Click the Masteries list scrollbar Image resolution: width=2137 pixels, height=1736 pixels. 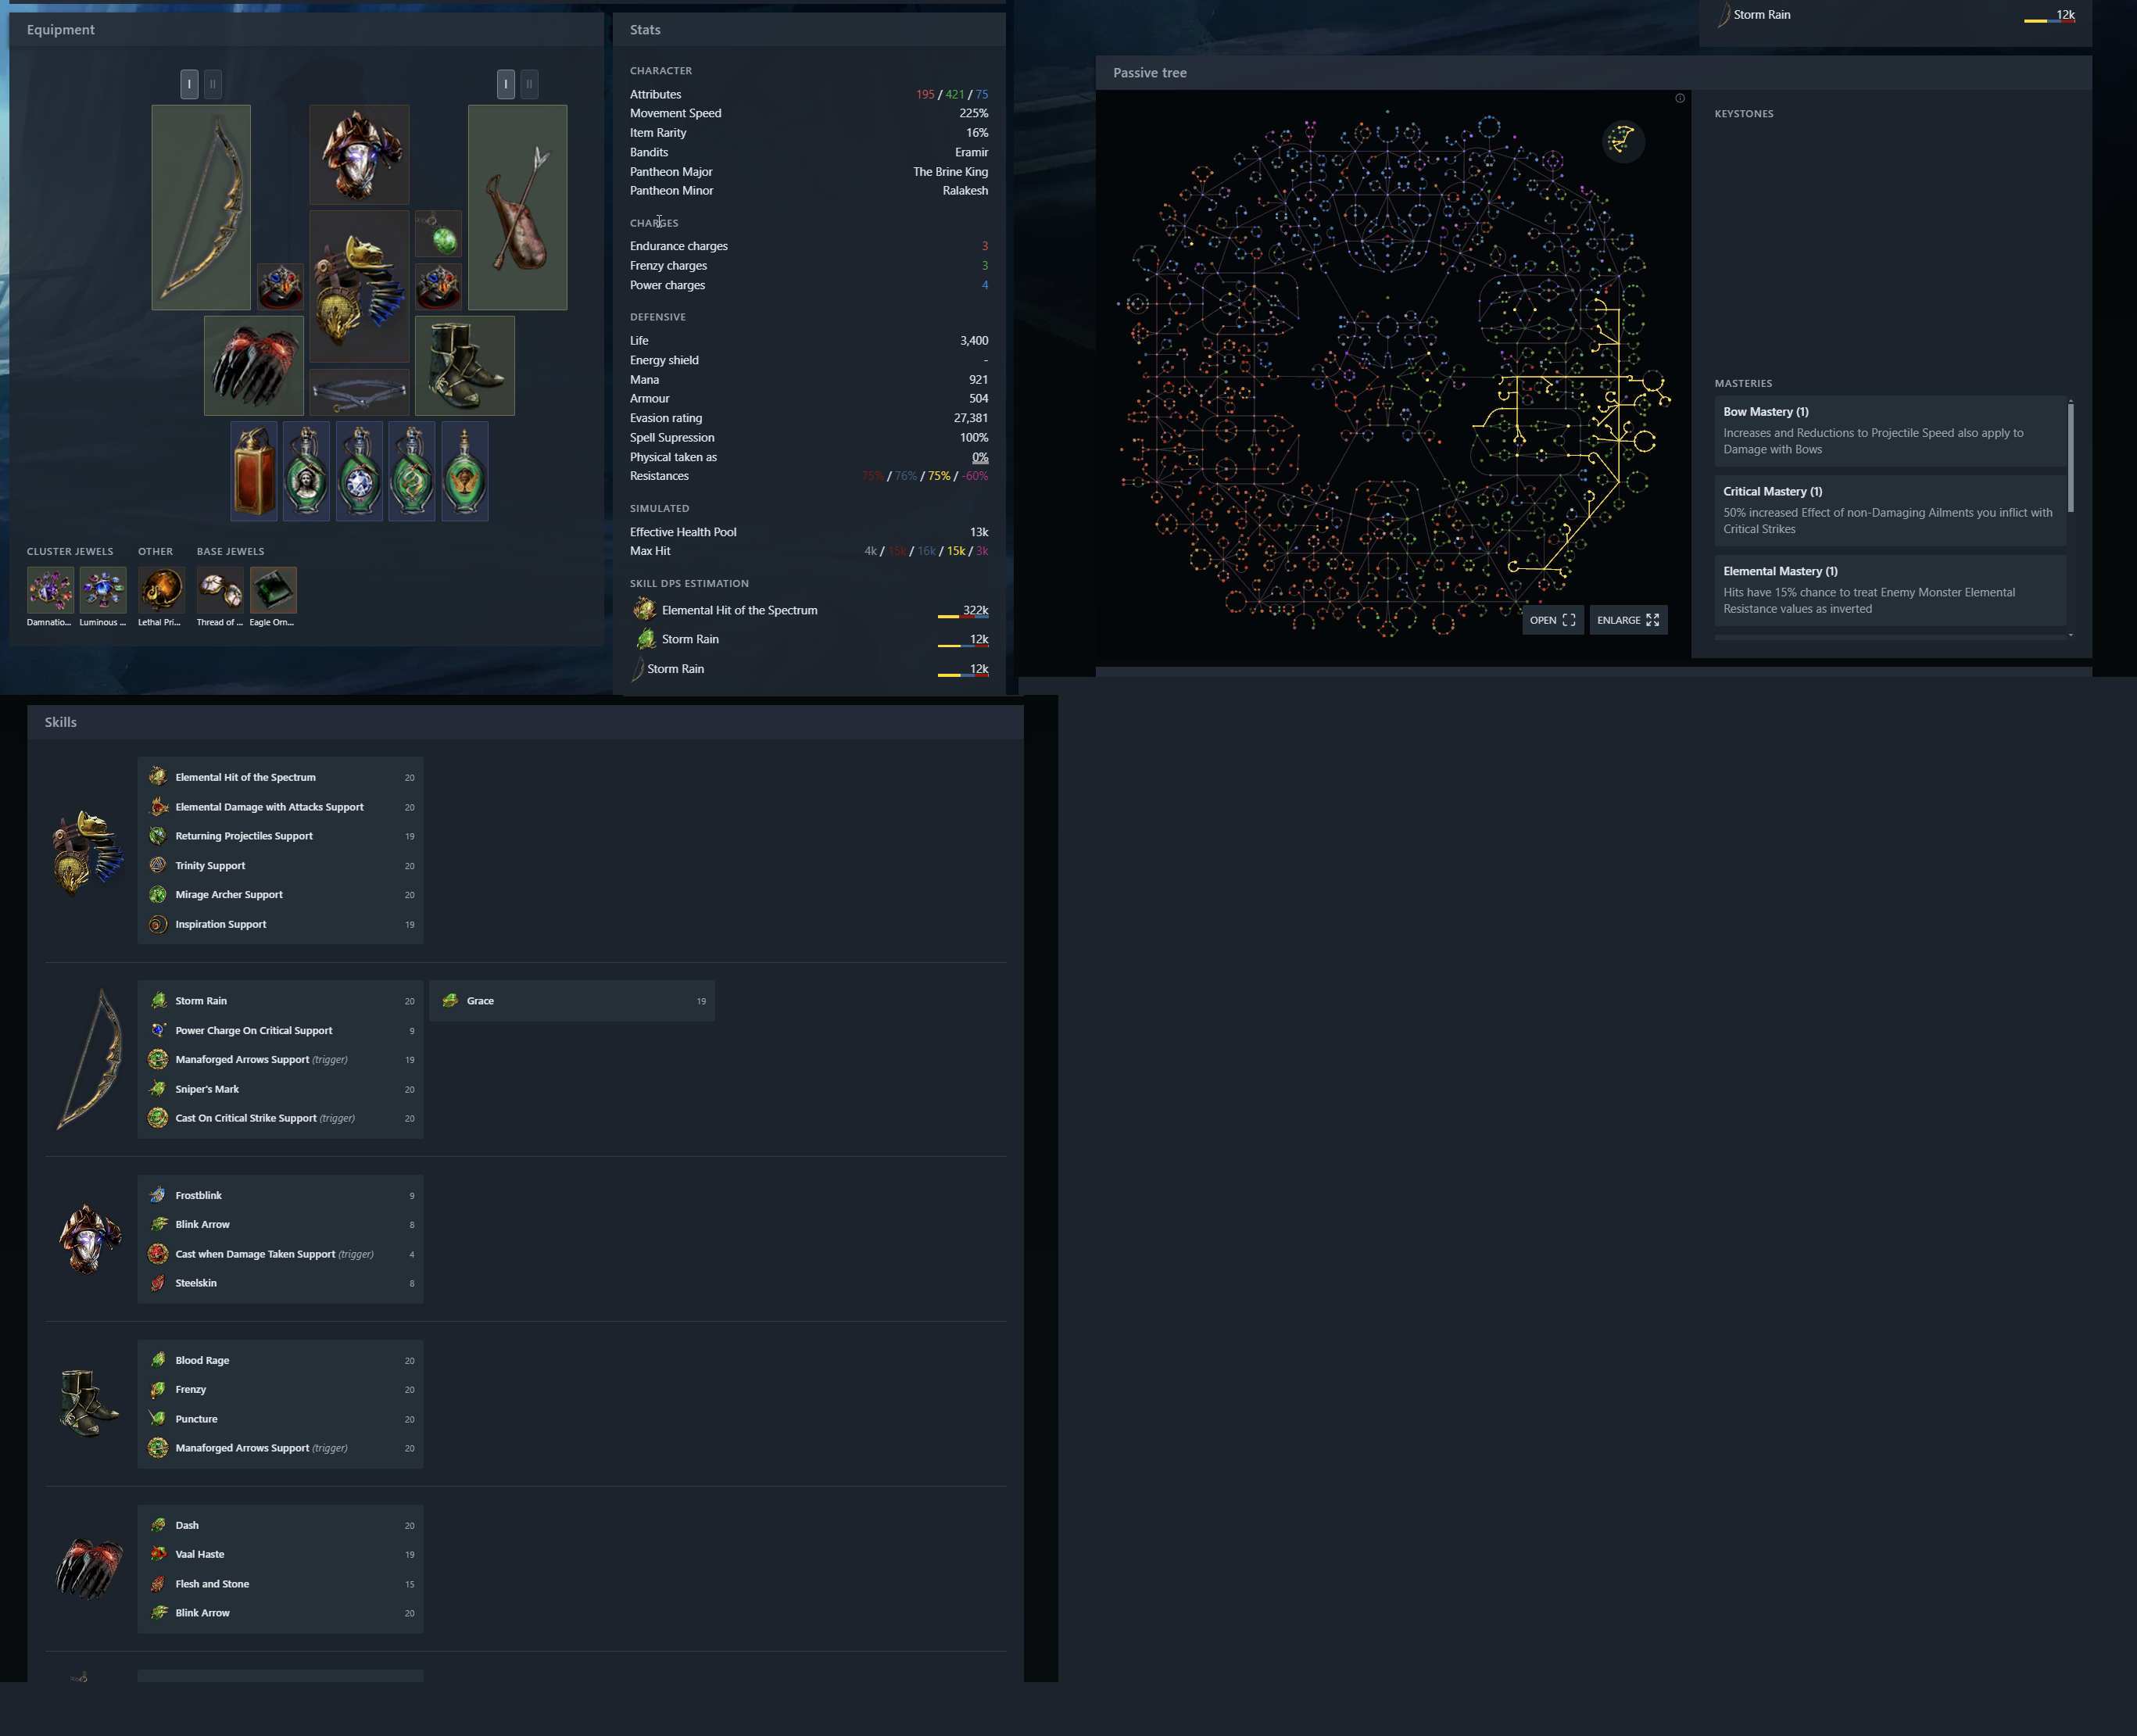(x=2070, y=458)
